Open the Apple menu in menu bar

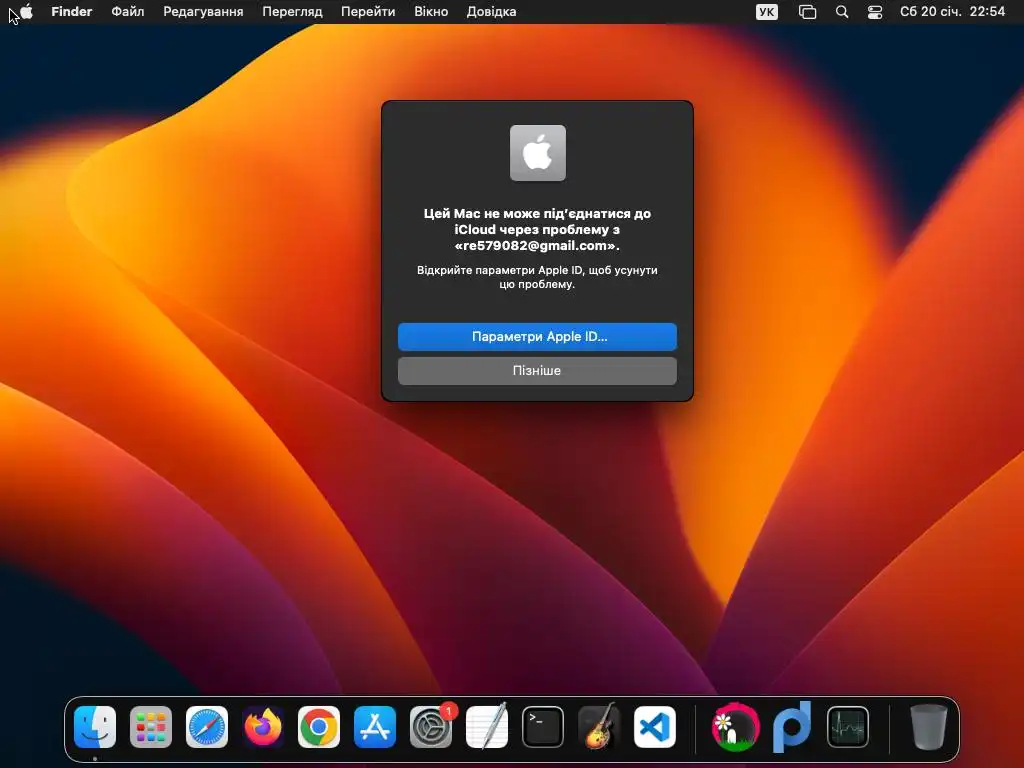click(x=26, y=11)
